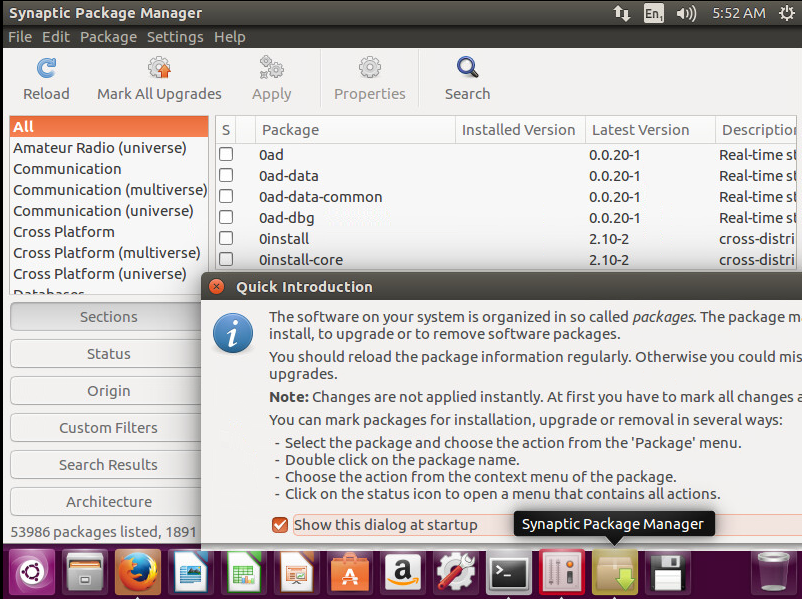
Task: Open the File menu
Action: (x=20, y=37)
